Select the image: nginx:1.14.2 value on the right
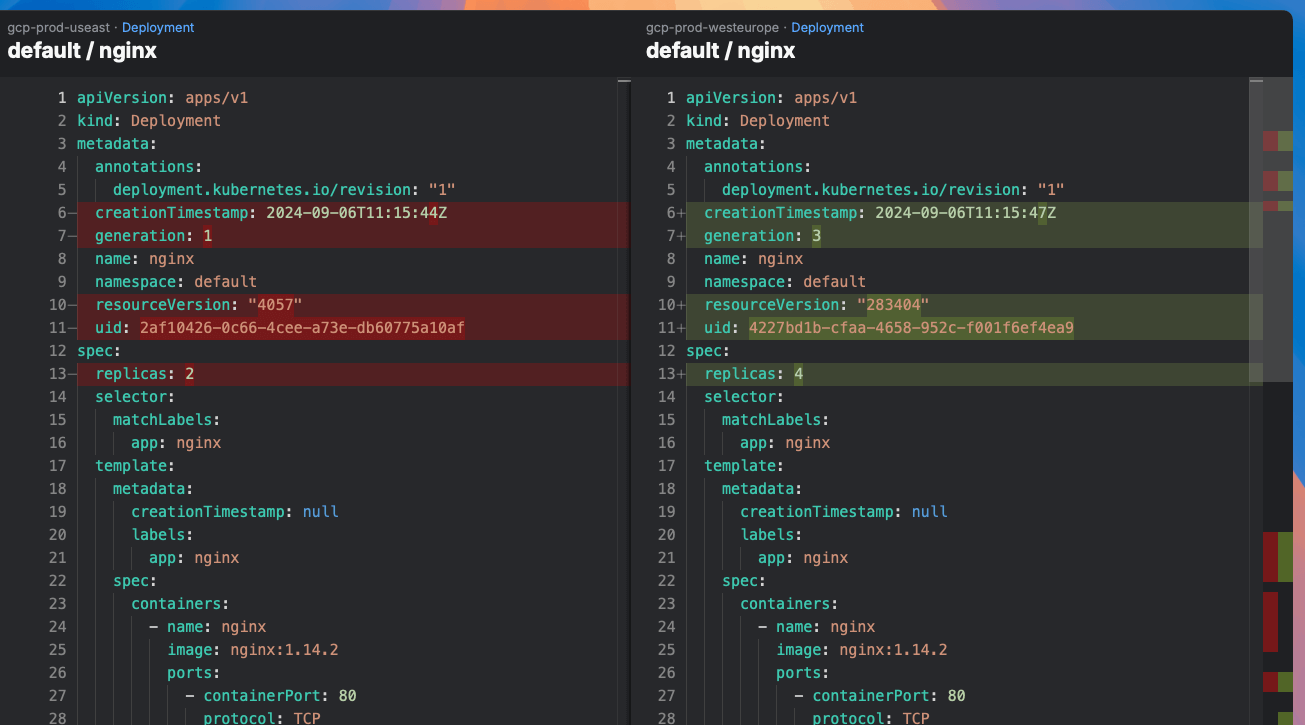The width and height of the screenshot is (1305, 725). point(891,649)
